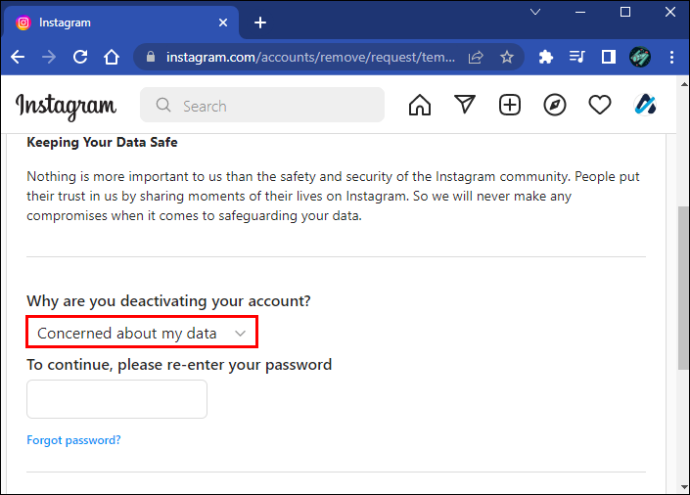Open browser extensions puzzle icon

click(546, 57)
